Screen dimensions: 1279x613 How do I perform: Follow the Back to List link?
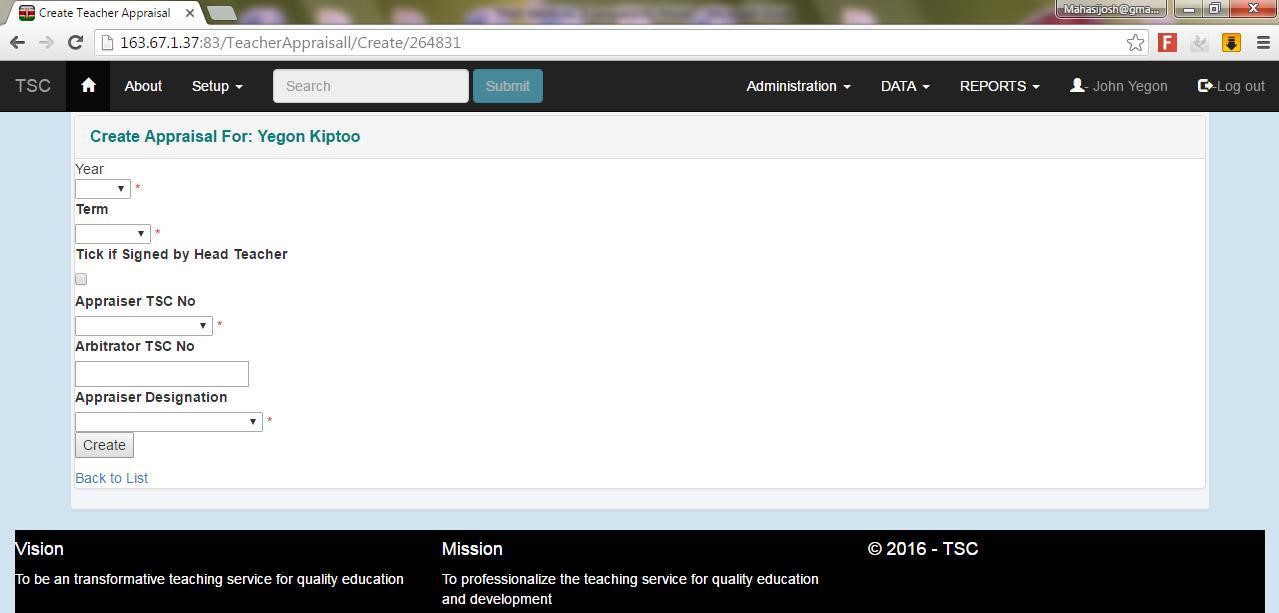(112, 478)
